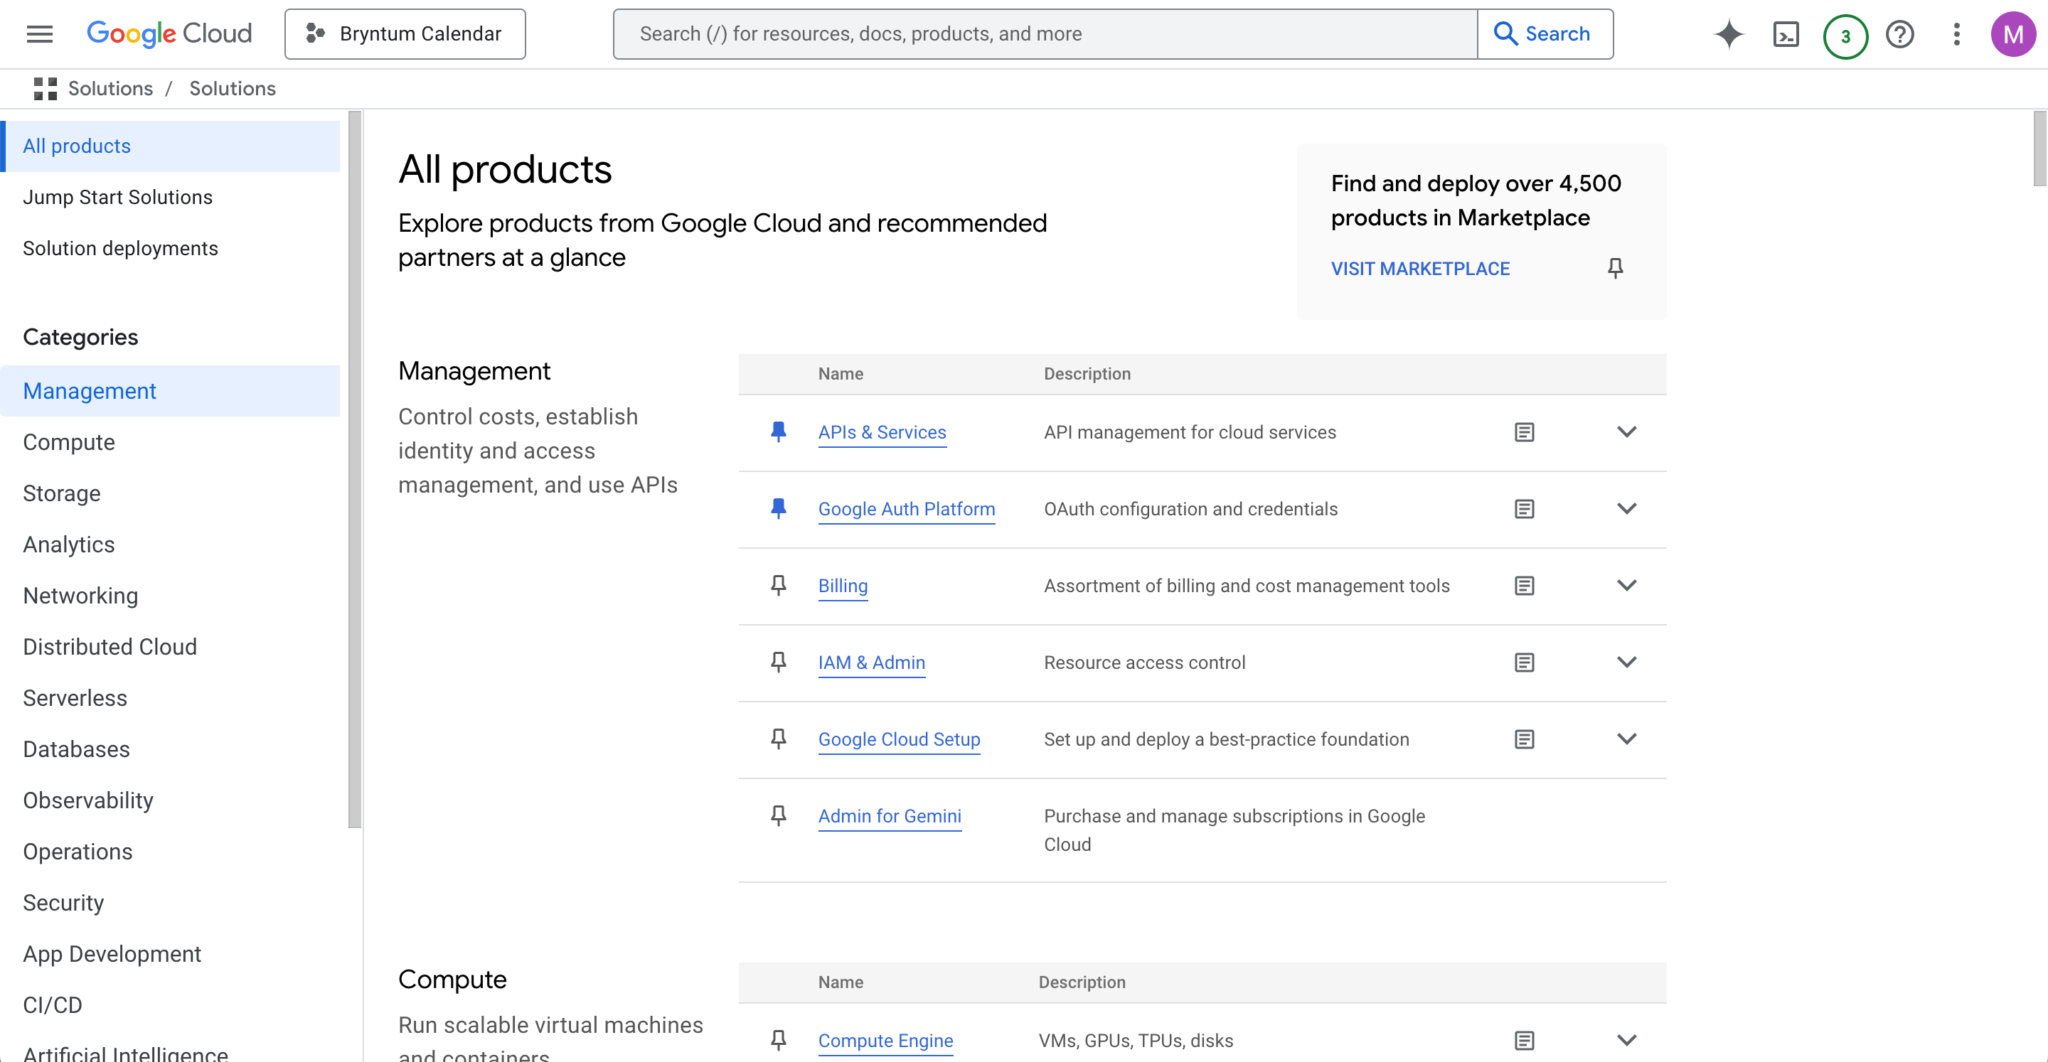
Task: Expand the APIs & Services row
Action: tap(1627, 432)
